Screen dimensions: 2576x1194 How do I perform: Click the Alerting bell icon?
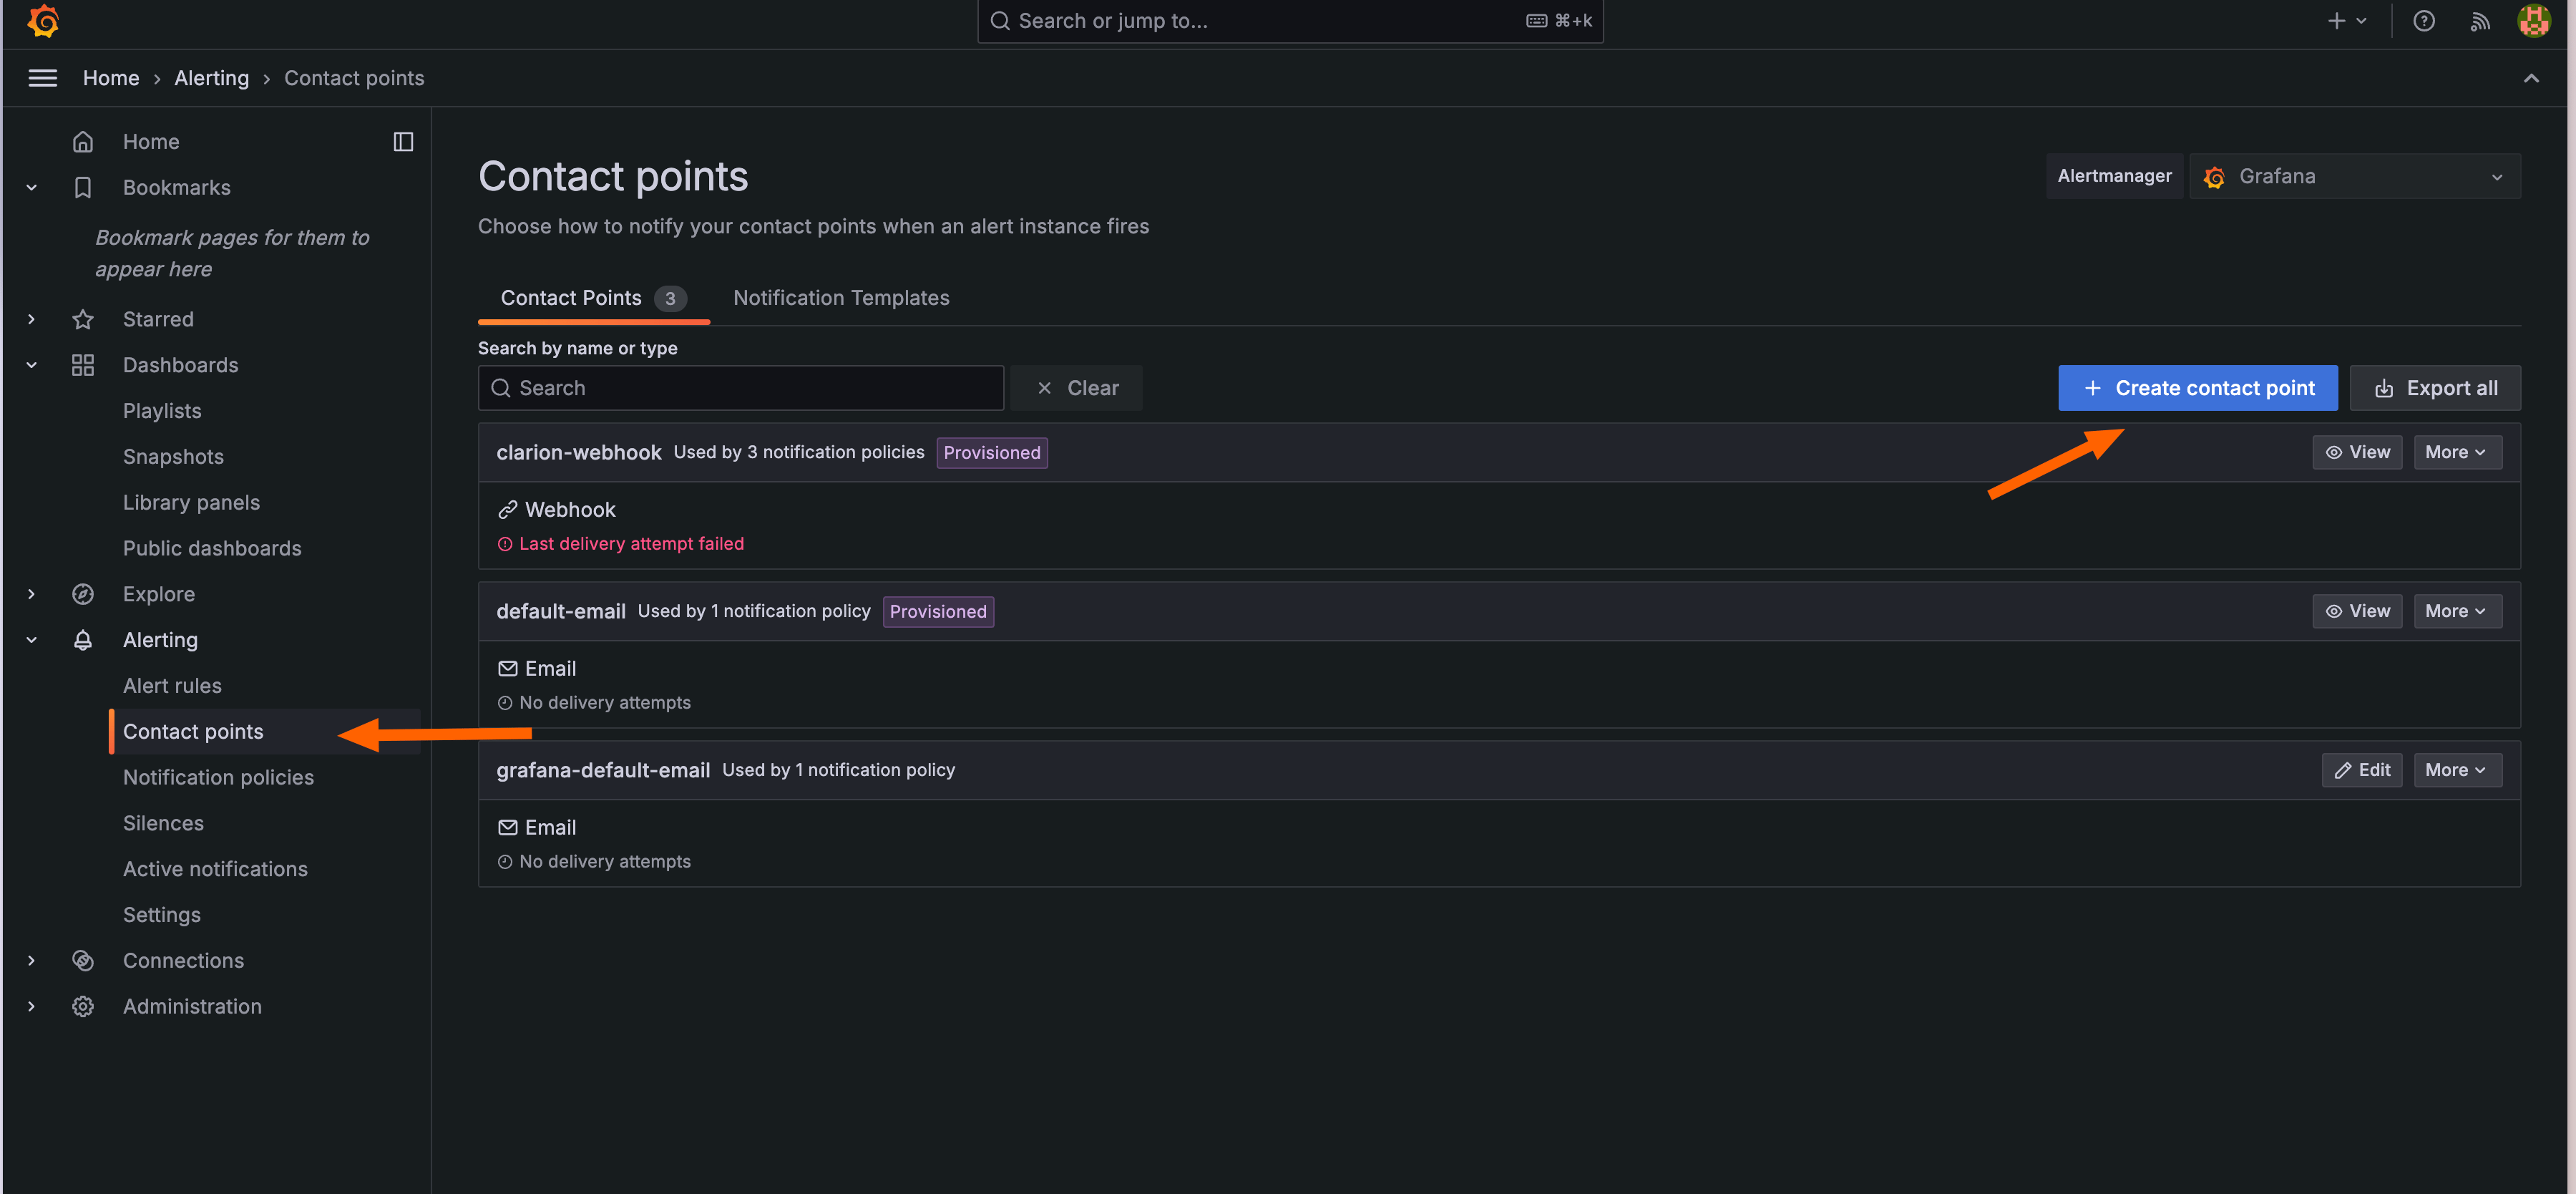(83, 640)
